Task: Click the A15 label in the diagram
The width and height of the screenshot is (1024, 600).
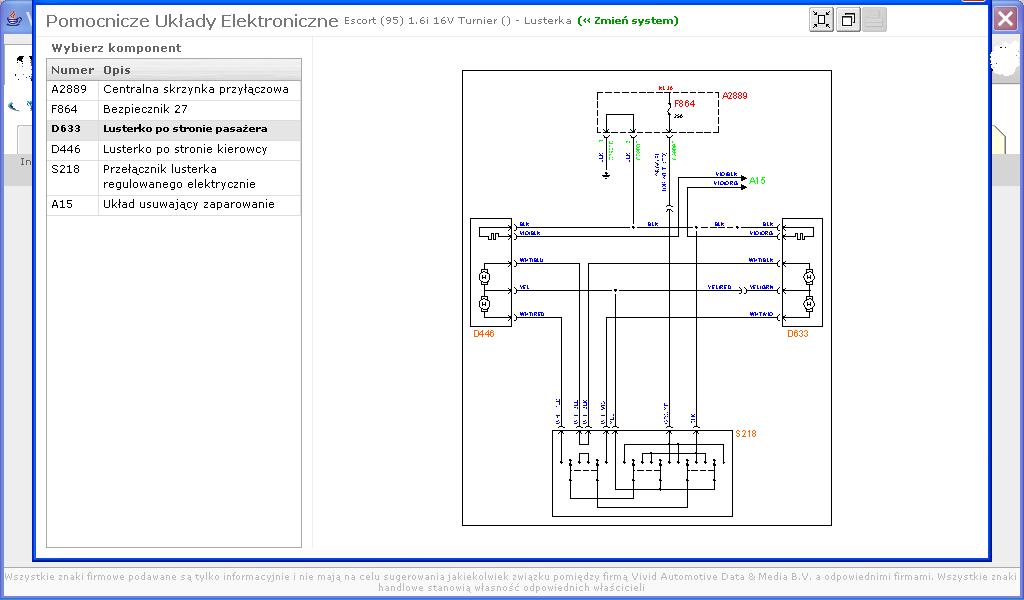Action: (757, 181)
